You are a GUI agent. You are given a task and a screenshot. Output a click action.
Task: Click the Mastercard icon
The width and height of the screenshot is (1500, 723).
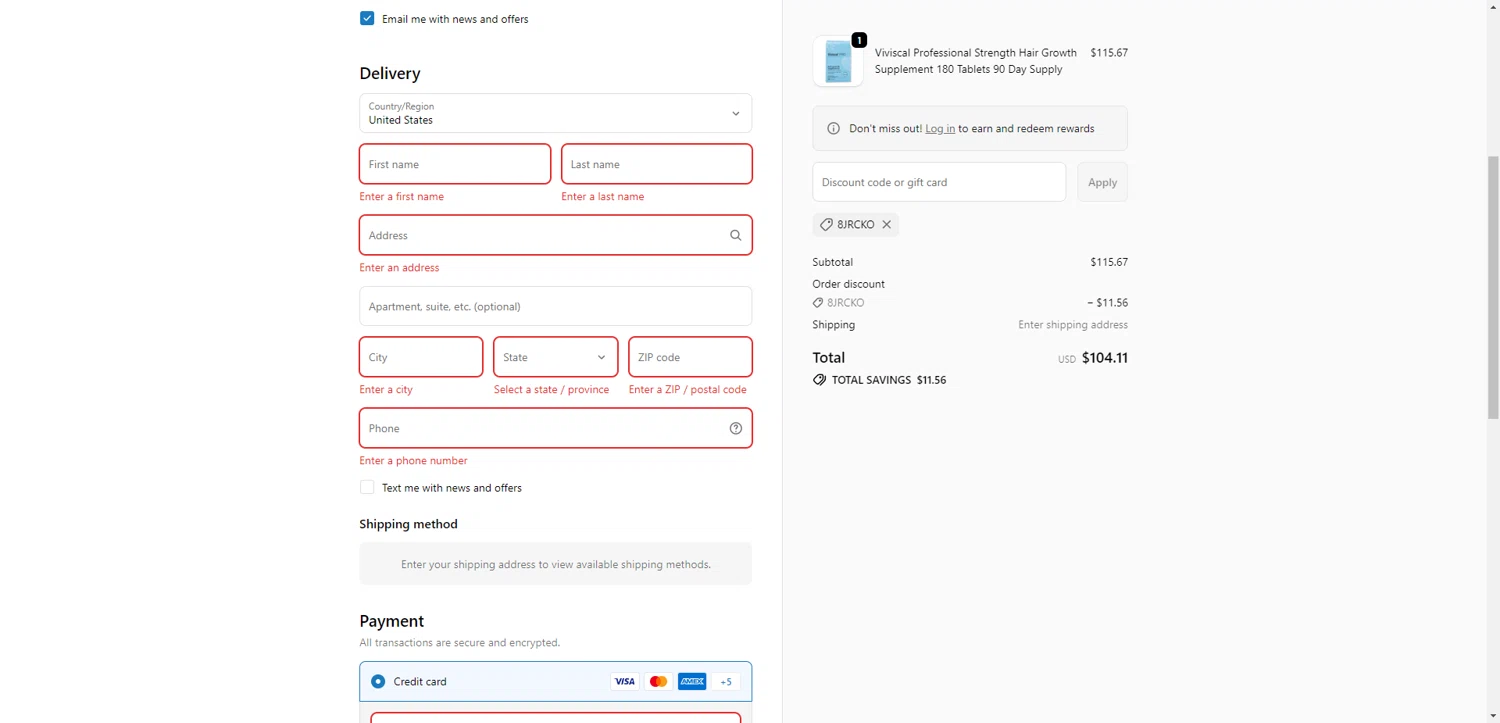pos(658,682)
